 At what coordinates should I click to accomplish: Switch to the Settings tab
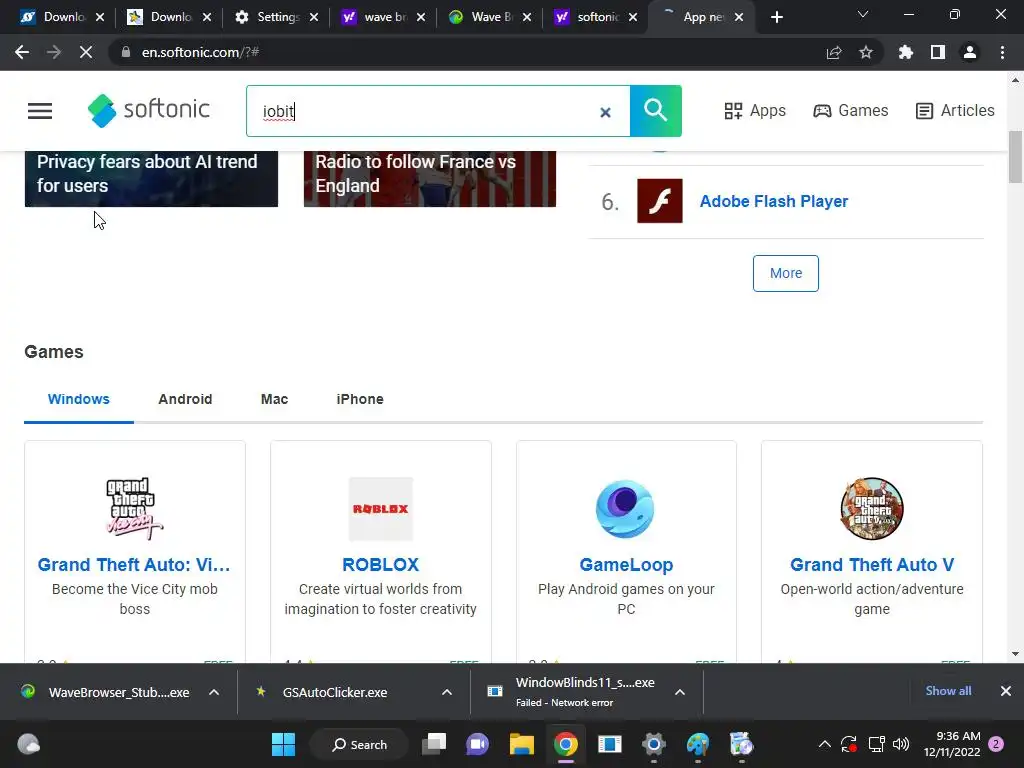(276, 17)
